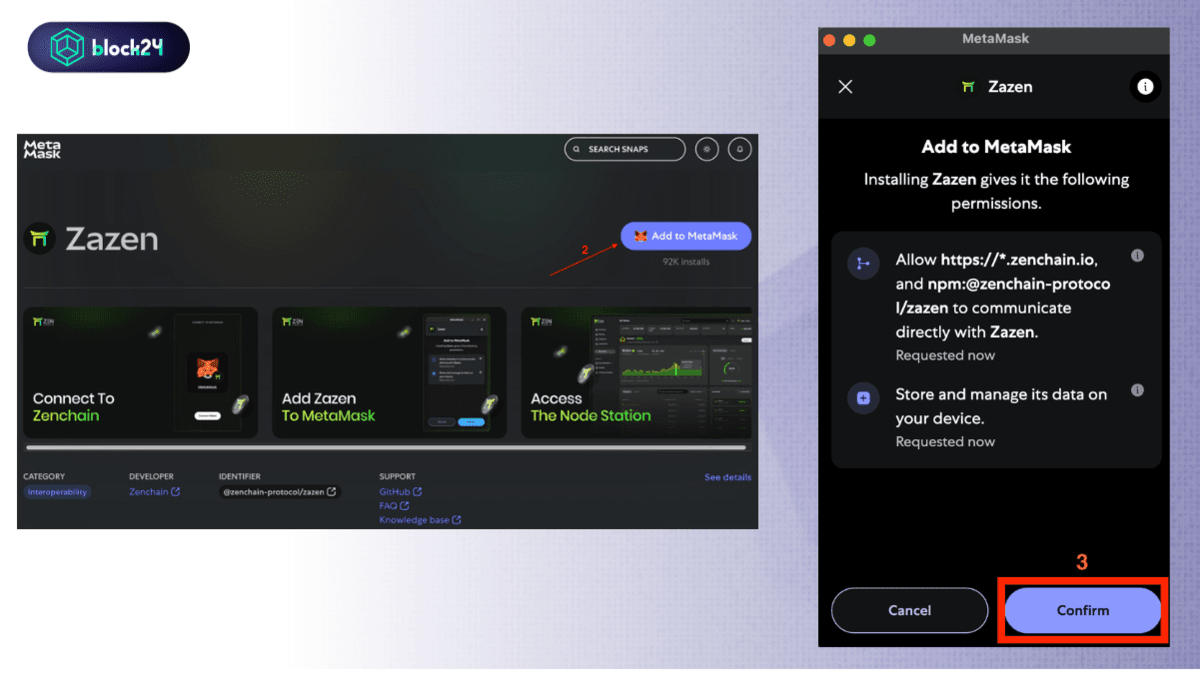Click the Zazen icon in the popup header
Image resolution: width=1200 pixels, height=675 pixels.
click(968, 87)
